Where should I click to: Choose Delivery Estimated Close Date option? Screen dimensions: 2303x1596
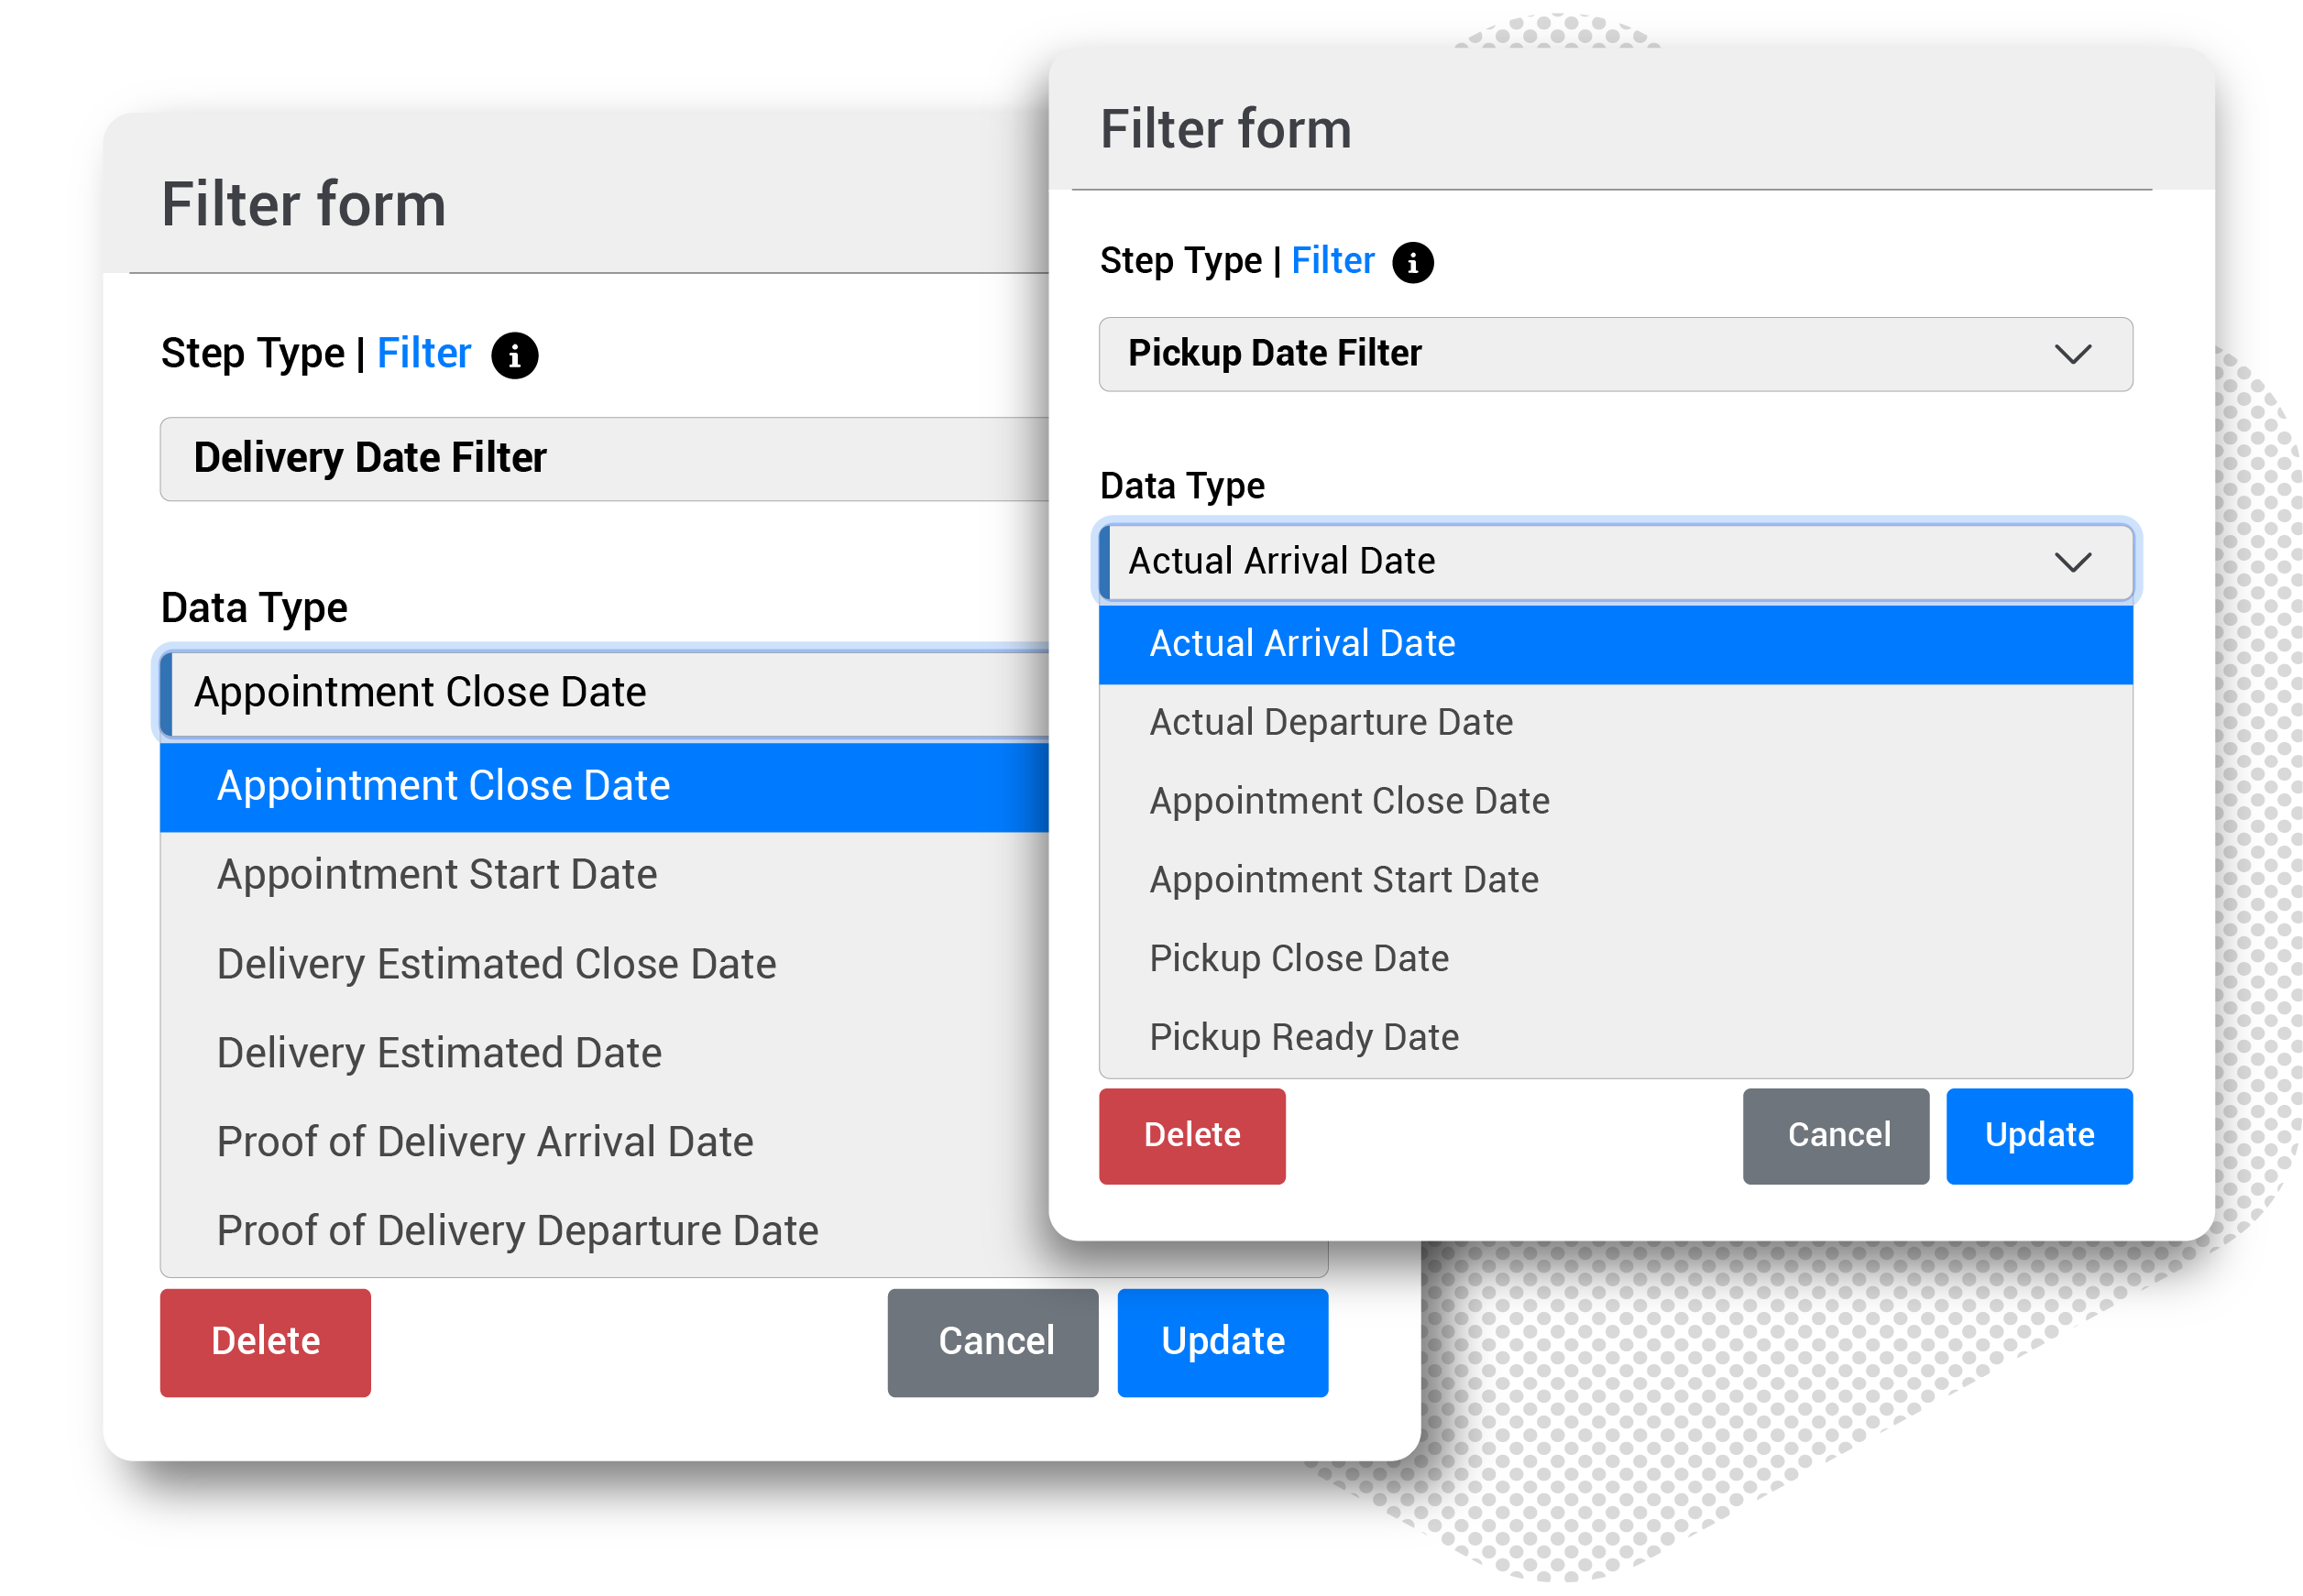tap(496, 964)
